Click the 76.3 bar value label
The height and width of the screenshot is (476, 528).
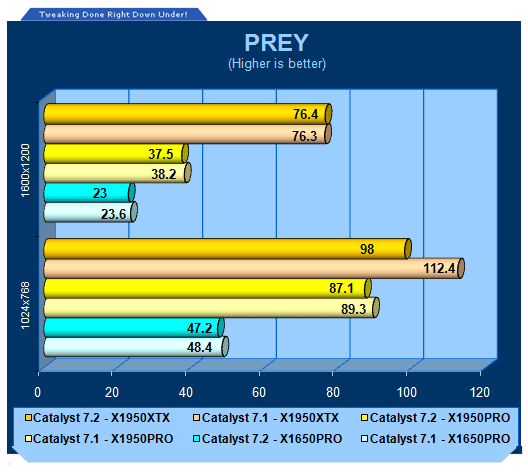304,136
